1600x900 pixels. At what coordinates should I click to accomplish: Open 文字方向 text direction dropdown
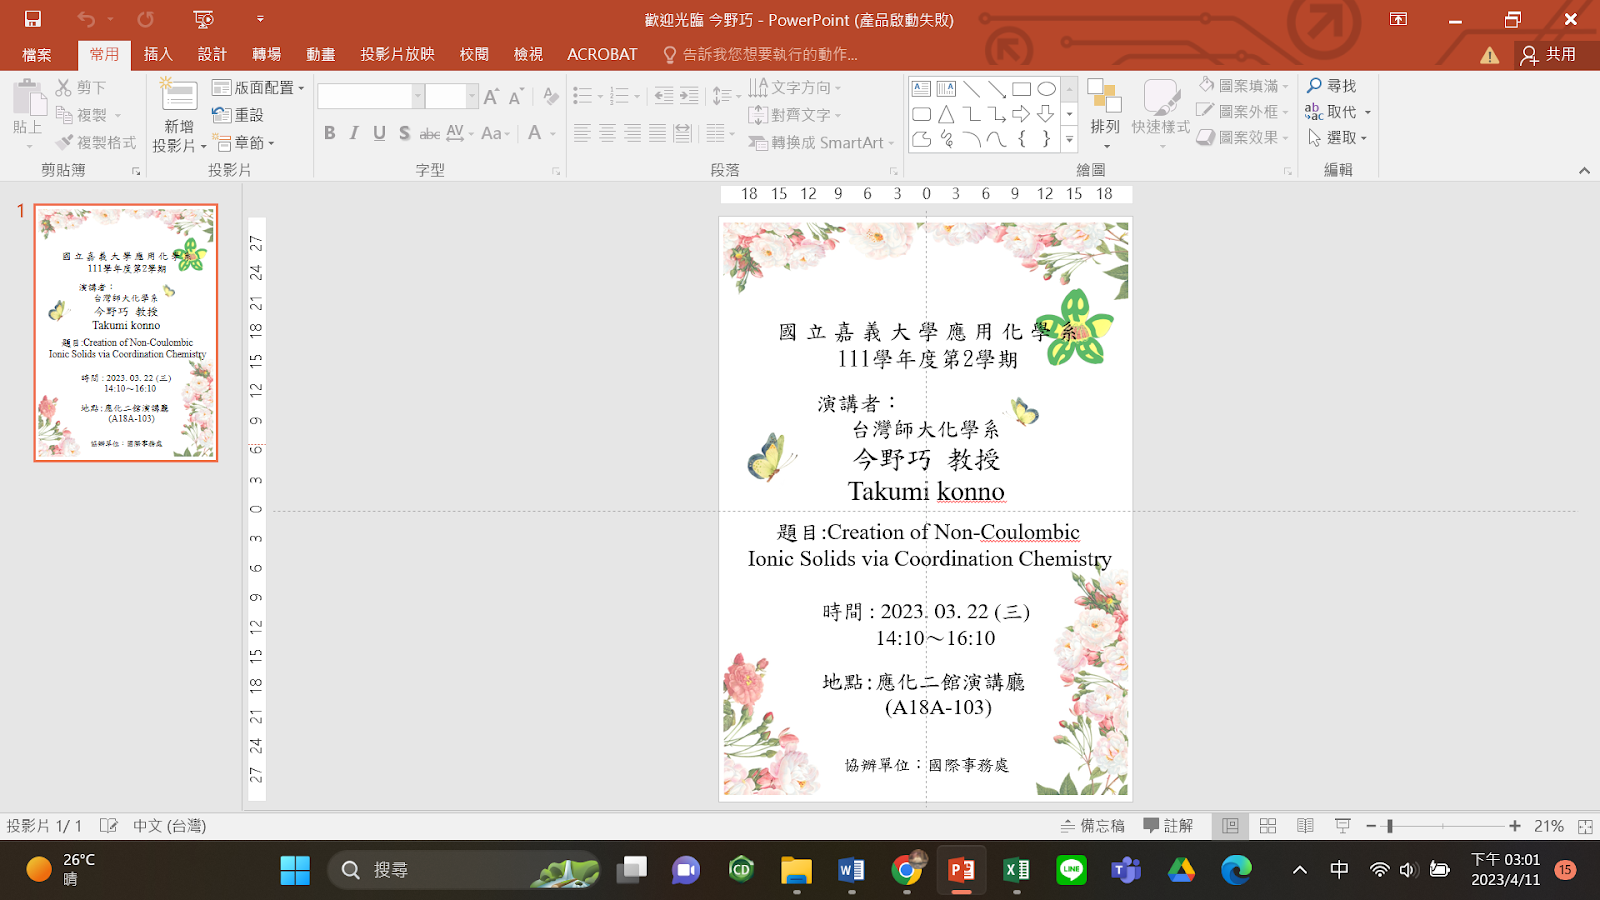(x=795, y=88)
